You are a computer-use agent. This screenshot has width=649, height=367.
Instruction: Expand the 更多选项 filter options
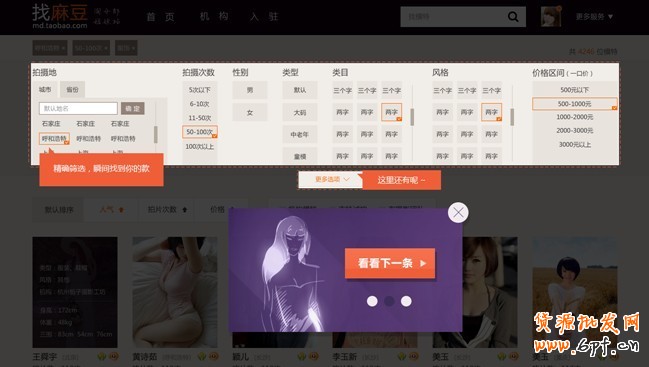point(332,179)
